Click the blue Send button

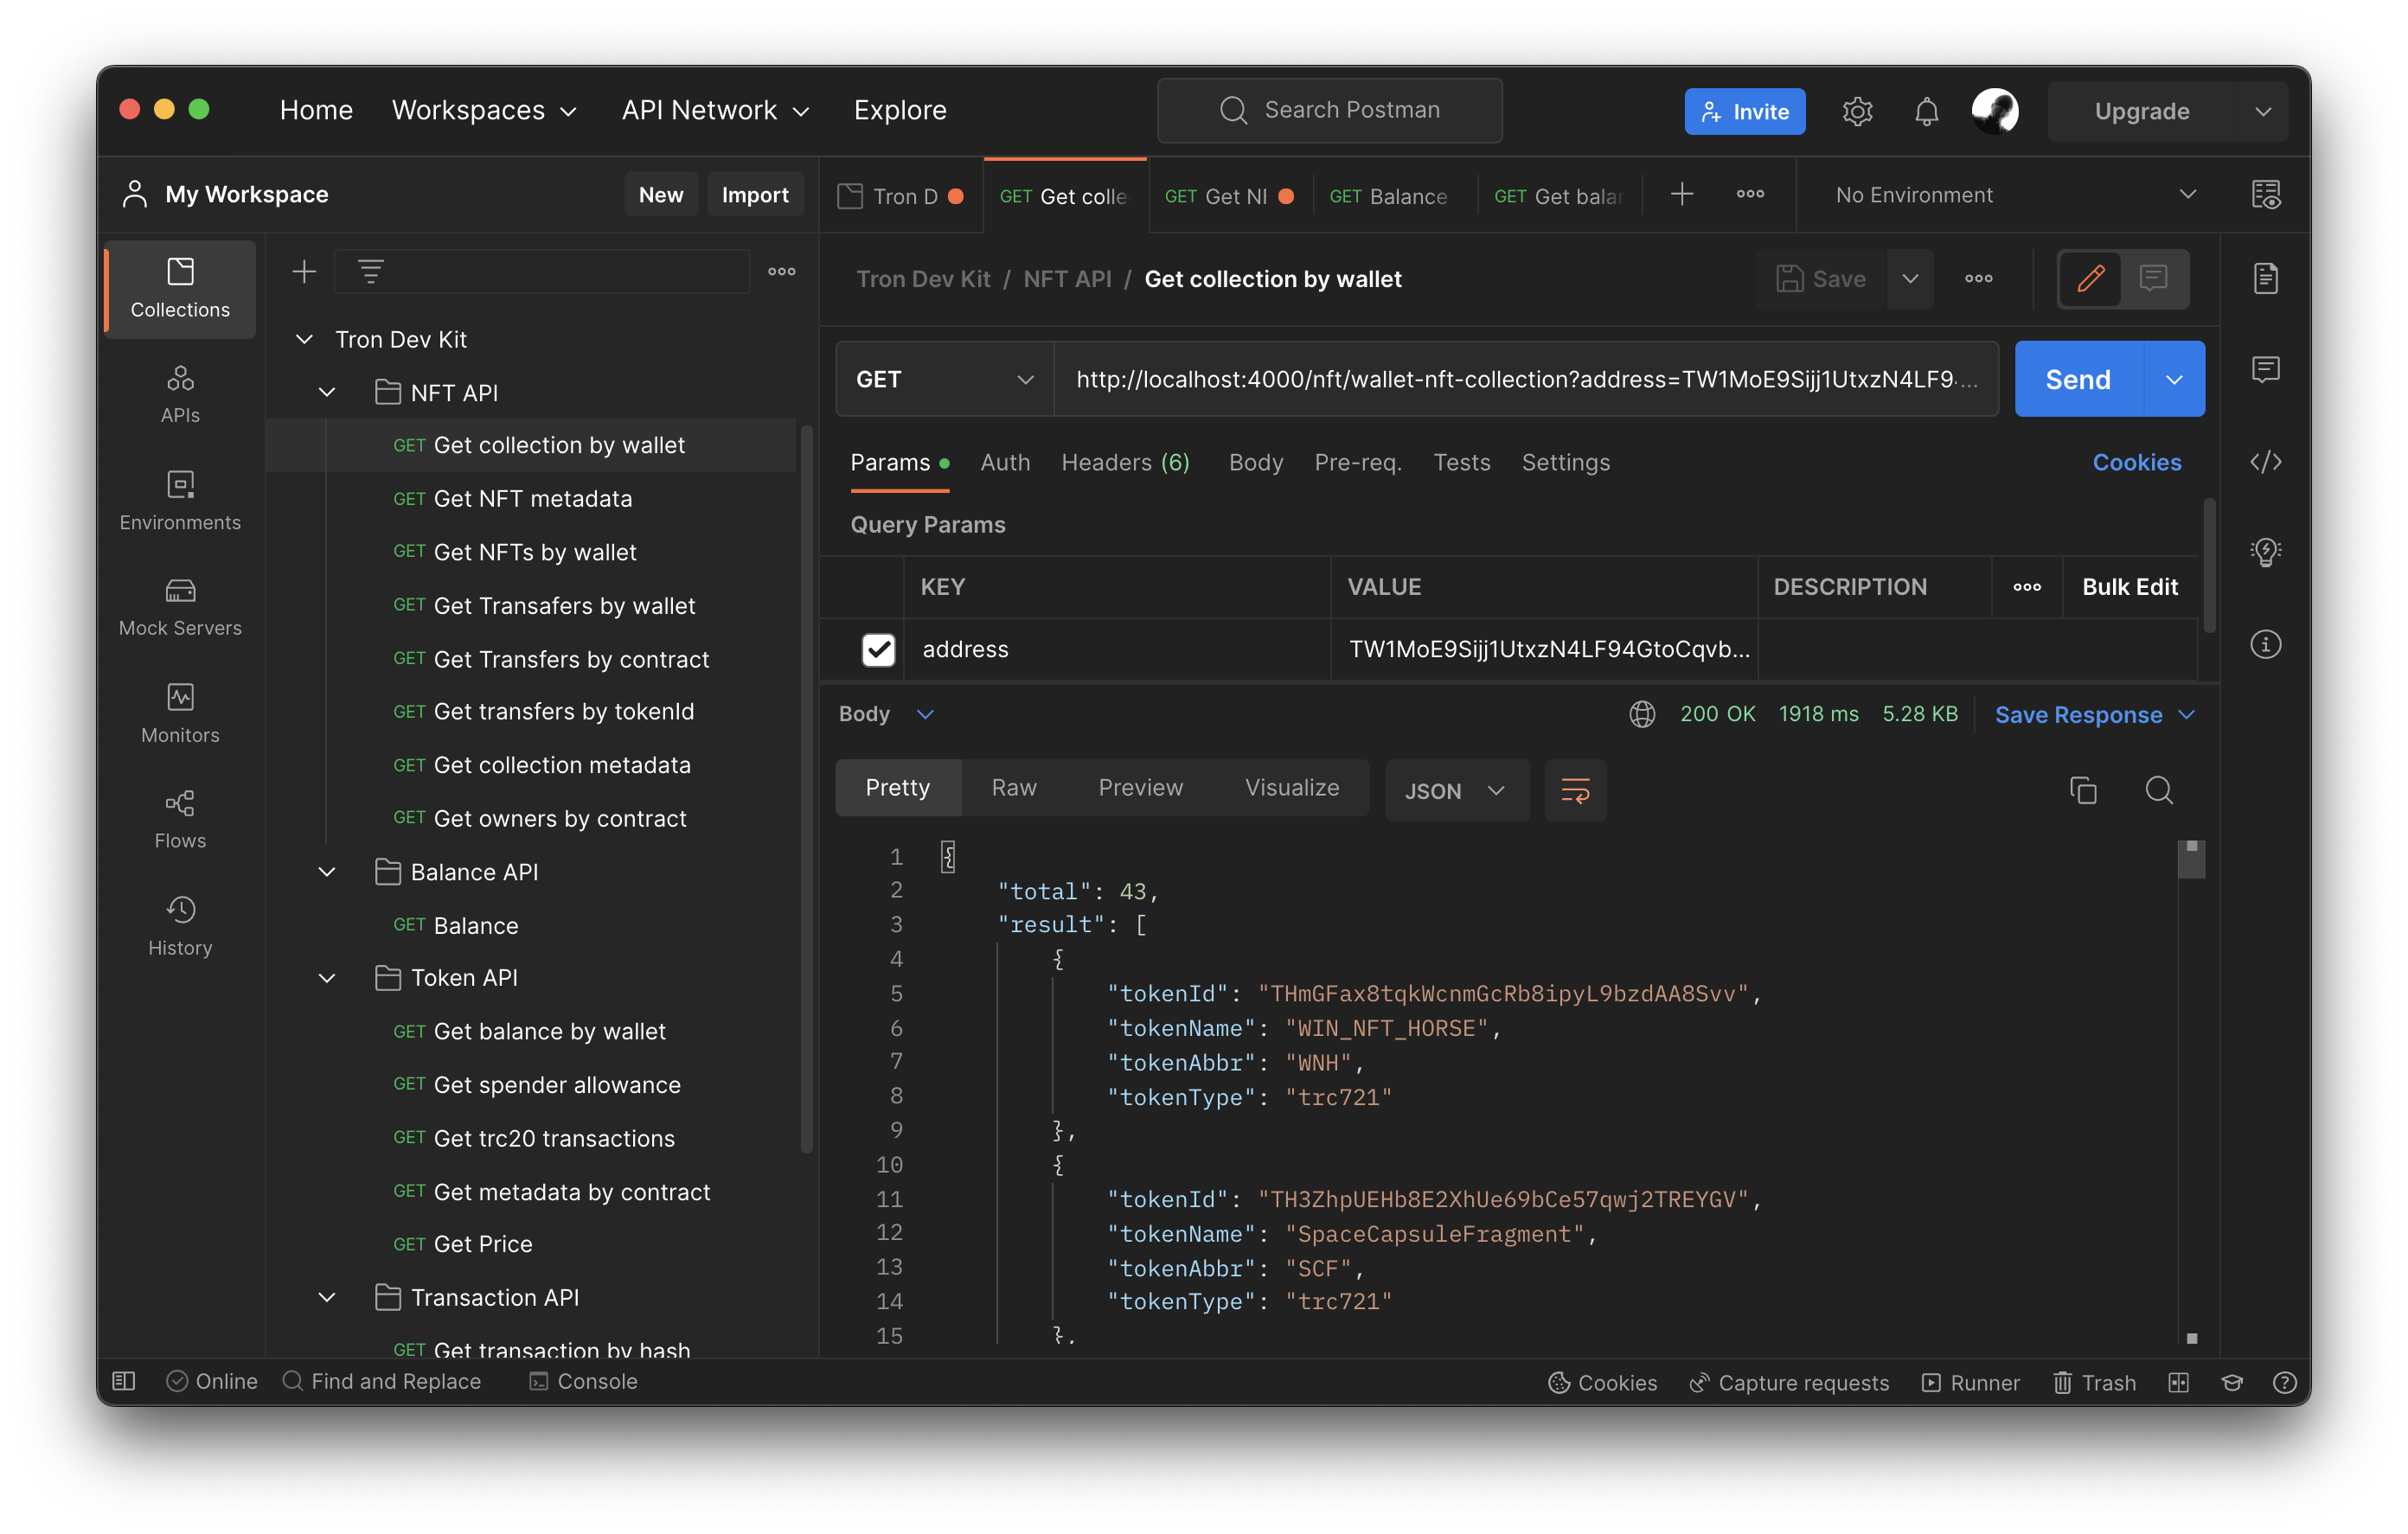click(x=2077, y=379)
